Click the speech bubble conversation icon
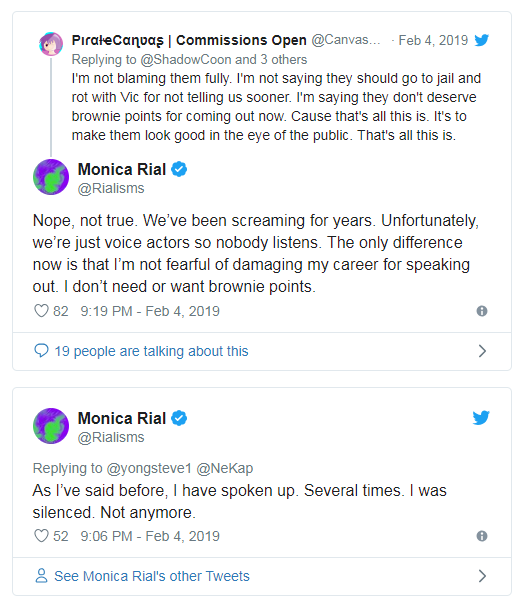The height and width of the screenshot is (607, 521). (x=41, y=350)
